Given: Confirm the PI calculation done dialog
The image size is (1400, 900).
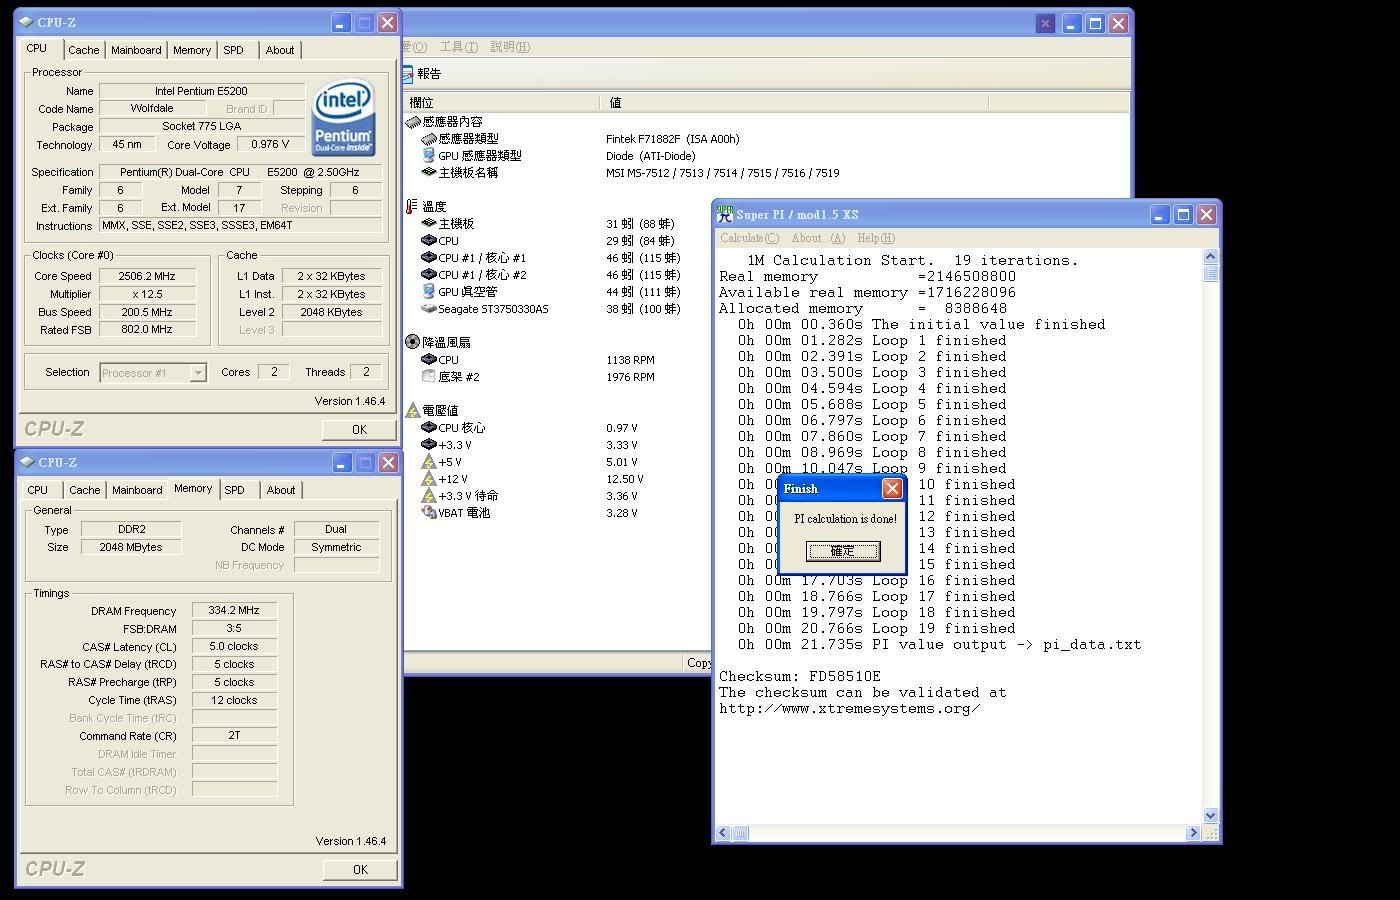Looking at the screenshot, I should click(x=843, y=551).
